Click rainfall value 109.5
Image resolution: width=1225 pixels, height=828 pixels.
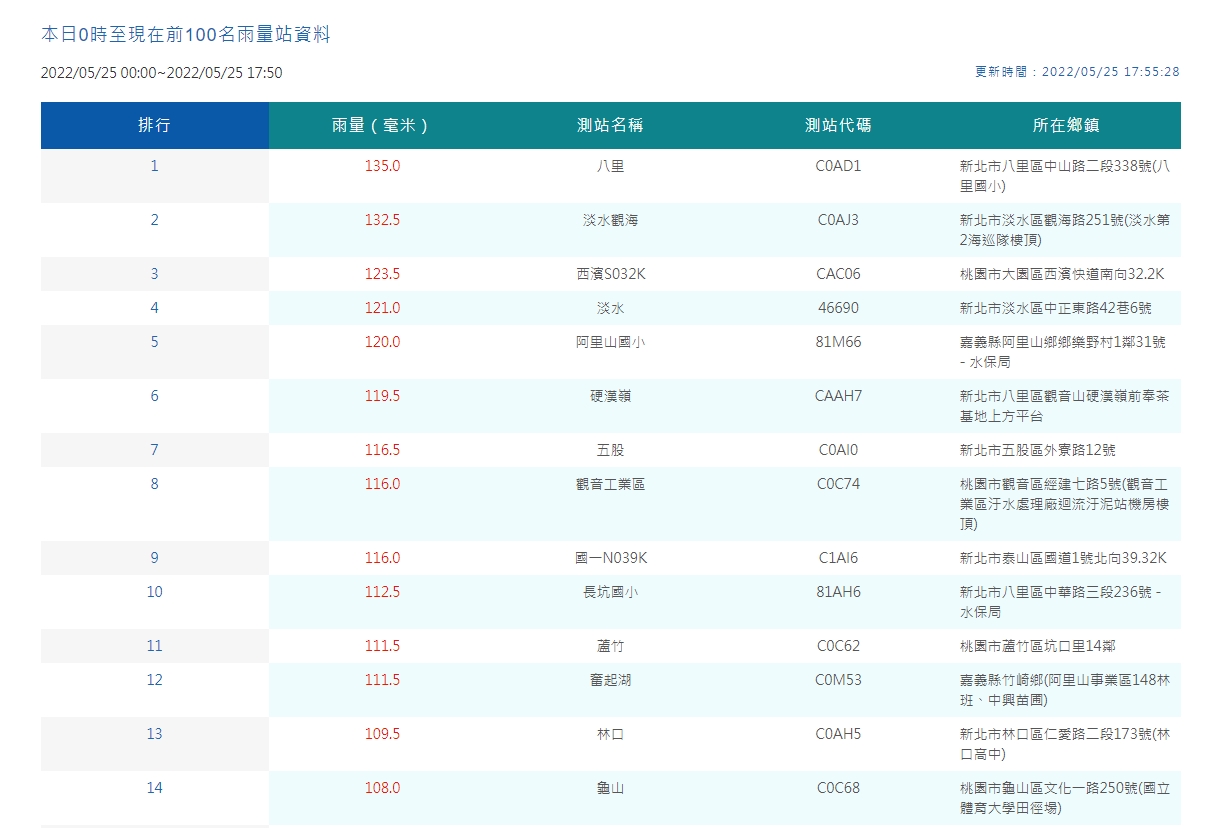[x=382, y=734]
